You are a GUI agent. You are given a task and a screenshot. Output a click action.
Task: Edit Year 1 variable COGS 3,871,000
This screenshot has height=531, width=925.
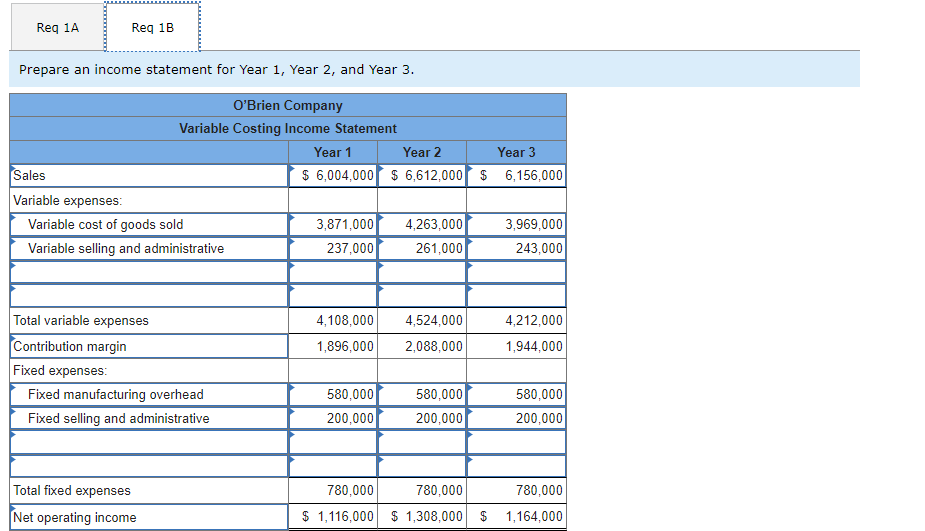pos(333,225)
